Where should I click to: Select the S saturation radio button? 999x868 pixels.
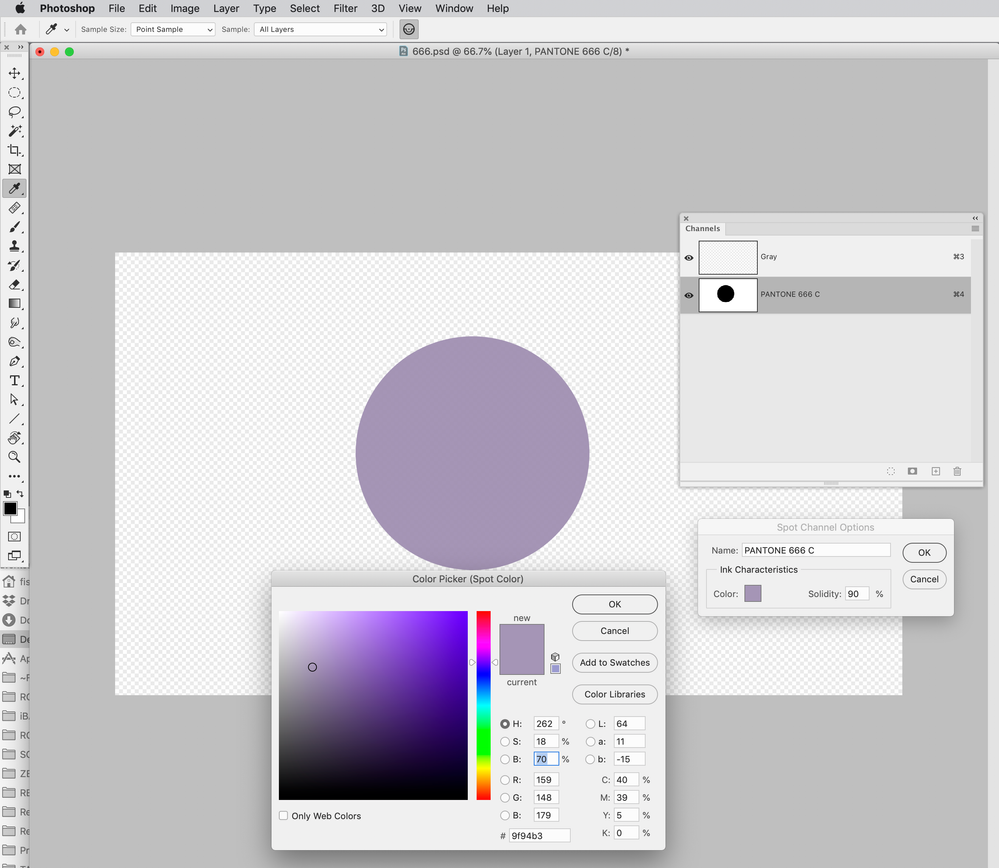point(505,742)
